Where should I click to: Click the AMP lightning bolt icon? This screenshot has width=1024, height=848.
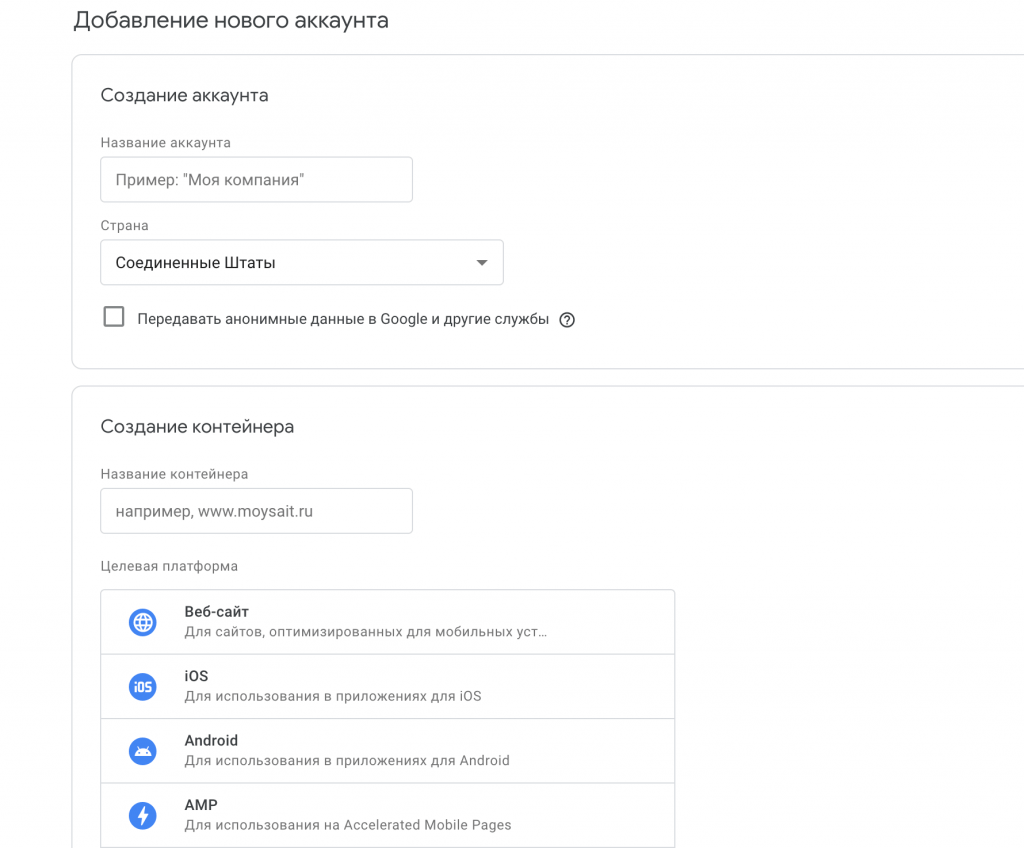[143, 815]
